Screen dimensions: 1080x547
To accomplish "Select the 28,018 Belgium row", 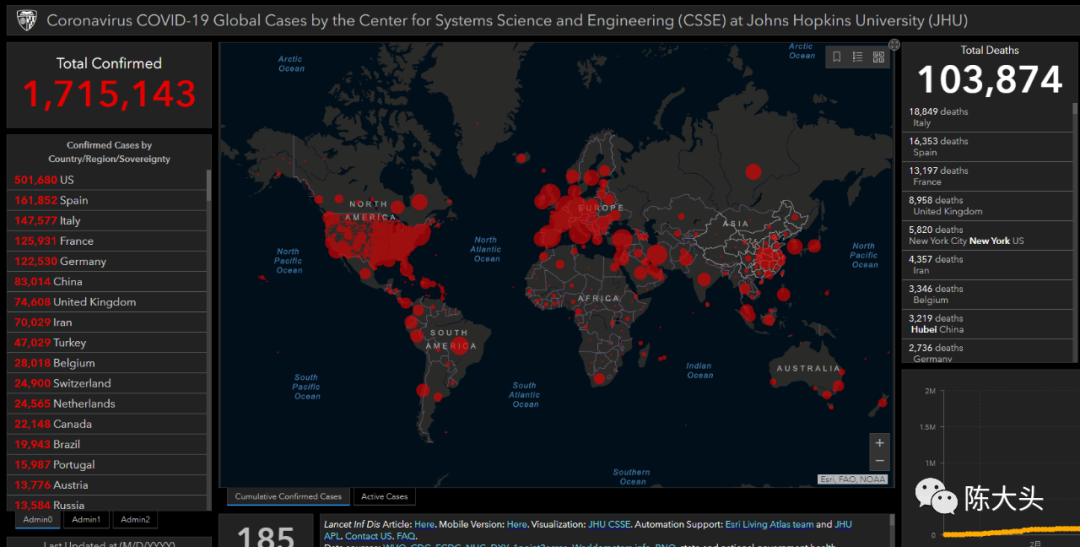I will pyautogui.click(x=107, y=363).
